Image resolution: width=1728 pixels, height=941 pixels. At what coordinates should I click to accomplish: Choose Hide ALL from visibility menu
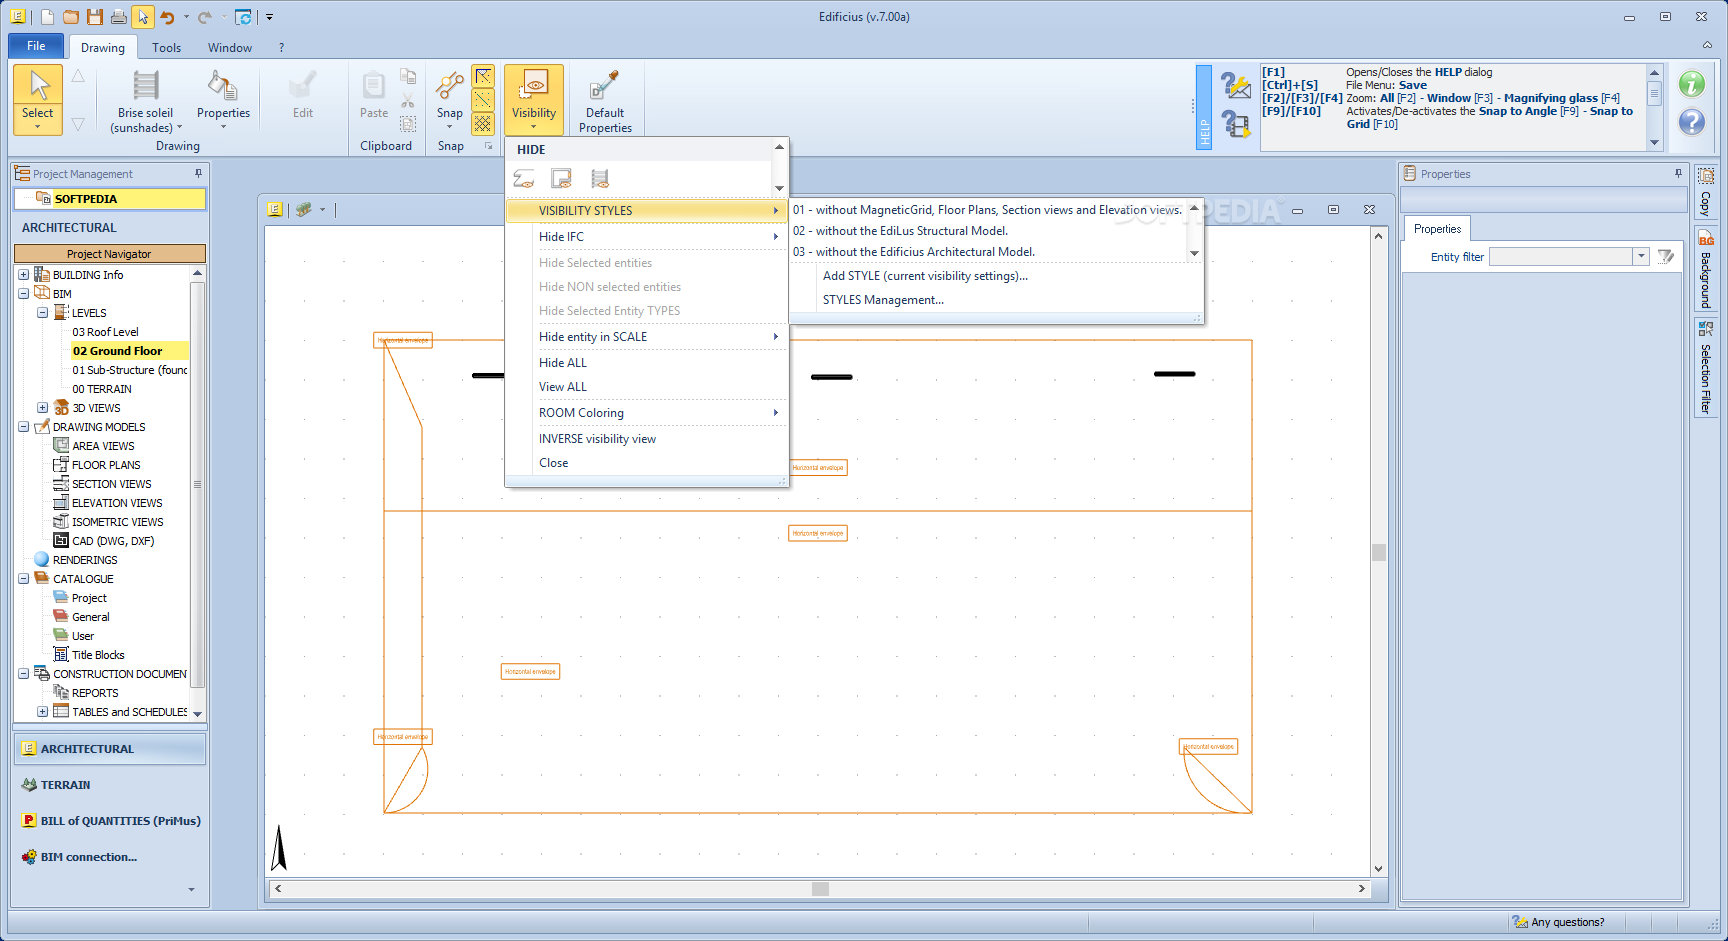pos(646,363)
